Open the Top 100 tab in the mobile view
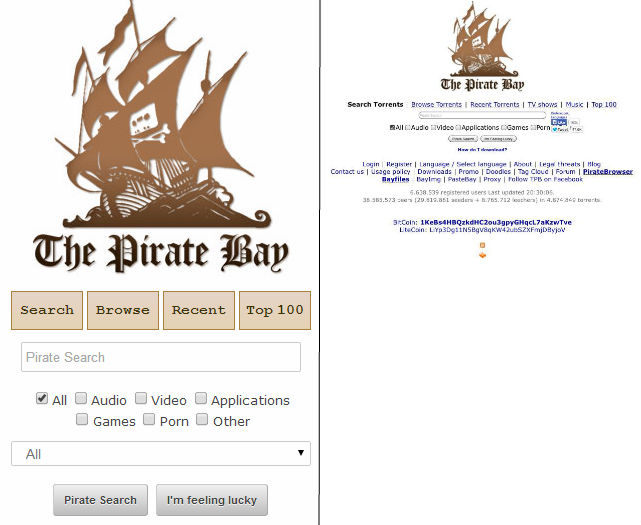This screenshot has height=525, width=641. tap(275, 310)
